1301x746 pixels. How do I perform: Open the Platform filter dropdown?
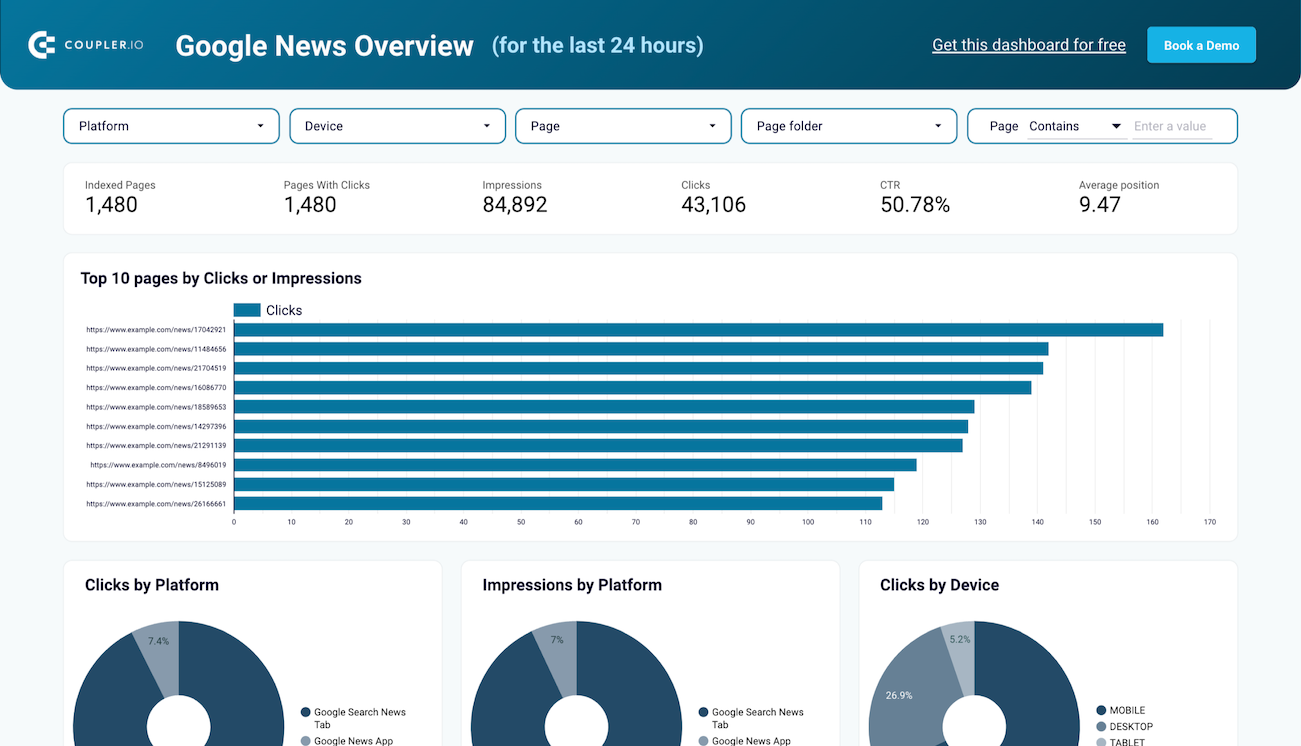point(171,126)
